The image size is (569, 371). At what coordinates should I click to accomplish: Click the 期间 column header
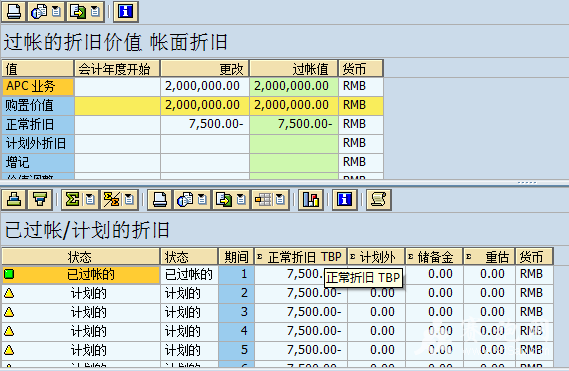pyautogui.click(x=236, y=257)
